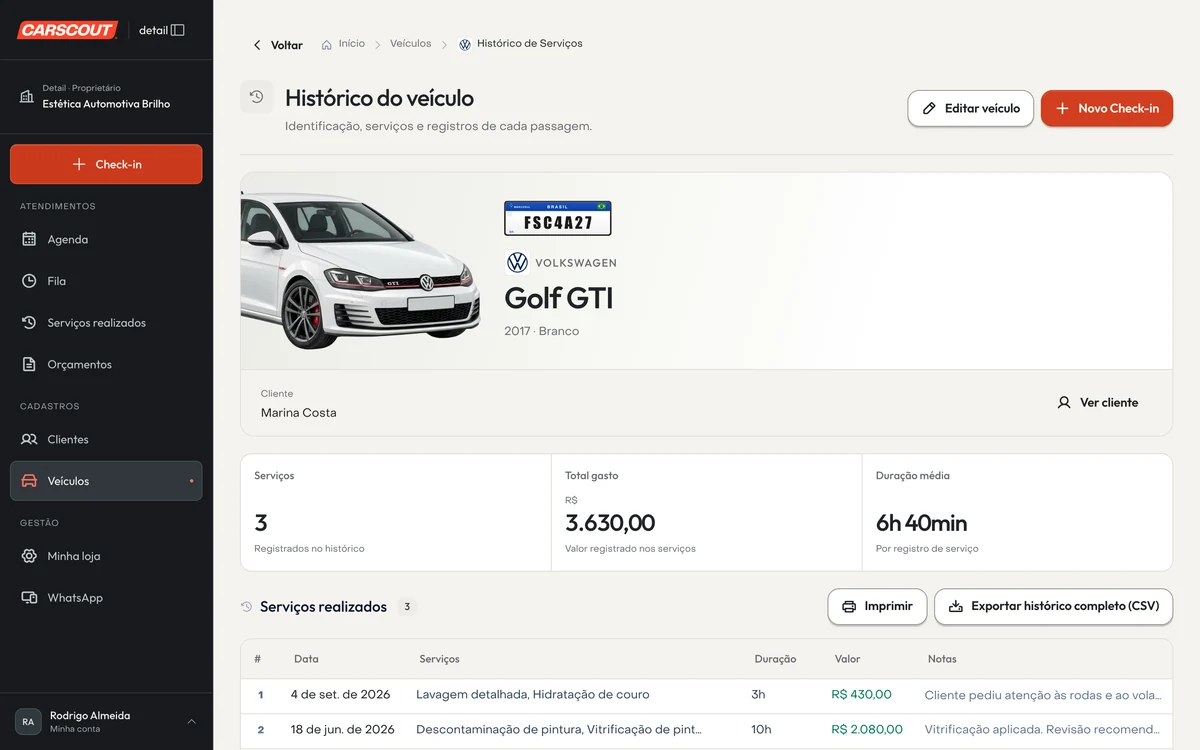This screenshot has height=750, width=1200.
Task: Open Estética Automotiva Brilho store selector
Action: pyautogui.click(x=106, y=96)
